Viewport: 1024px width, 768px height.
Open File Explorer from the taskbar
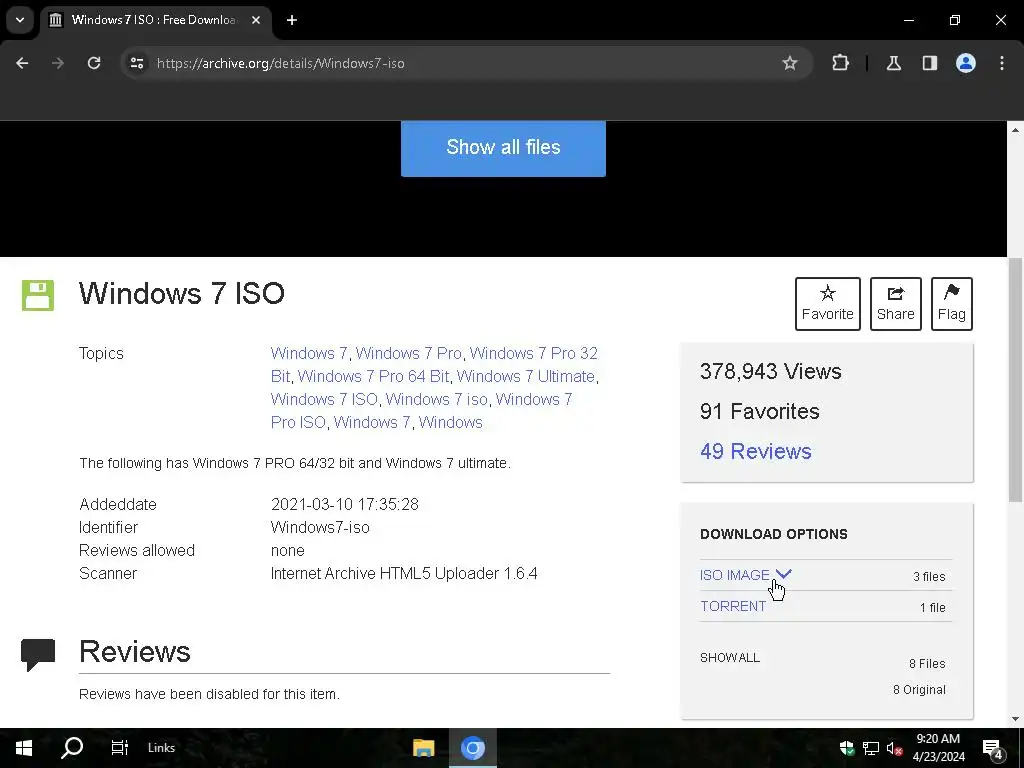(x=424, y=748)
